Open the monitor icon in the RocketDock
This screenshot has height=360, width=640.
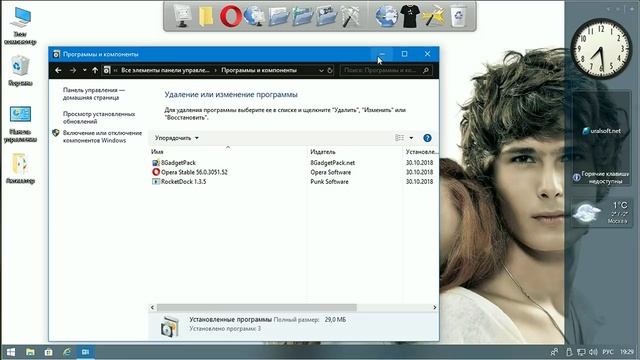[x=182, y=16]
